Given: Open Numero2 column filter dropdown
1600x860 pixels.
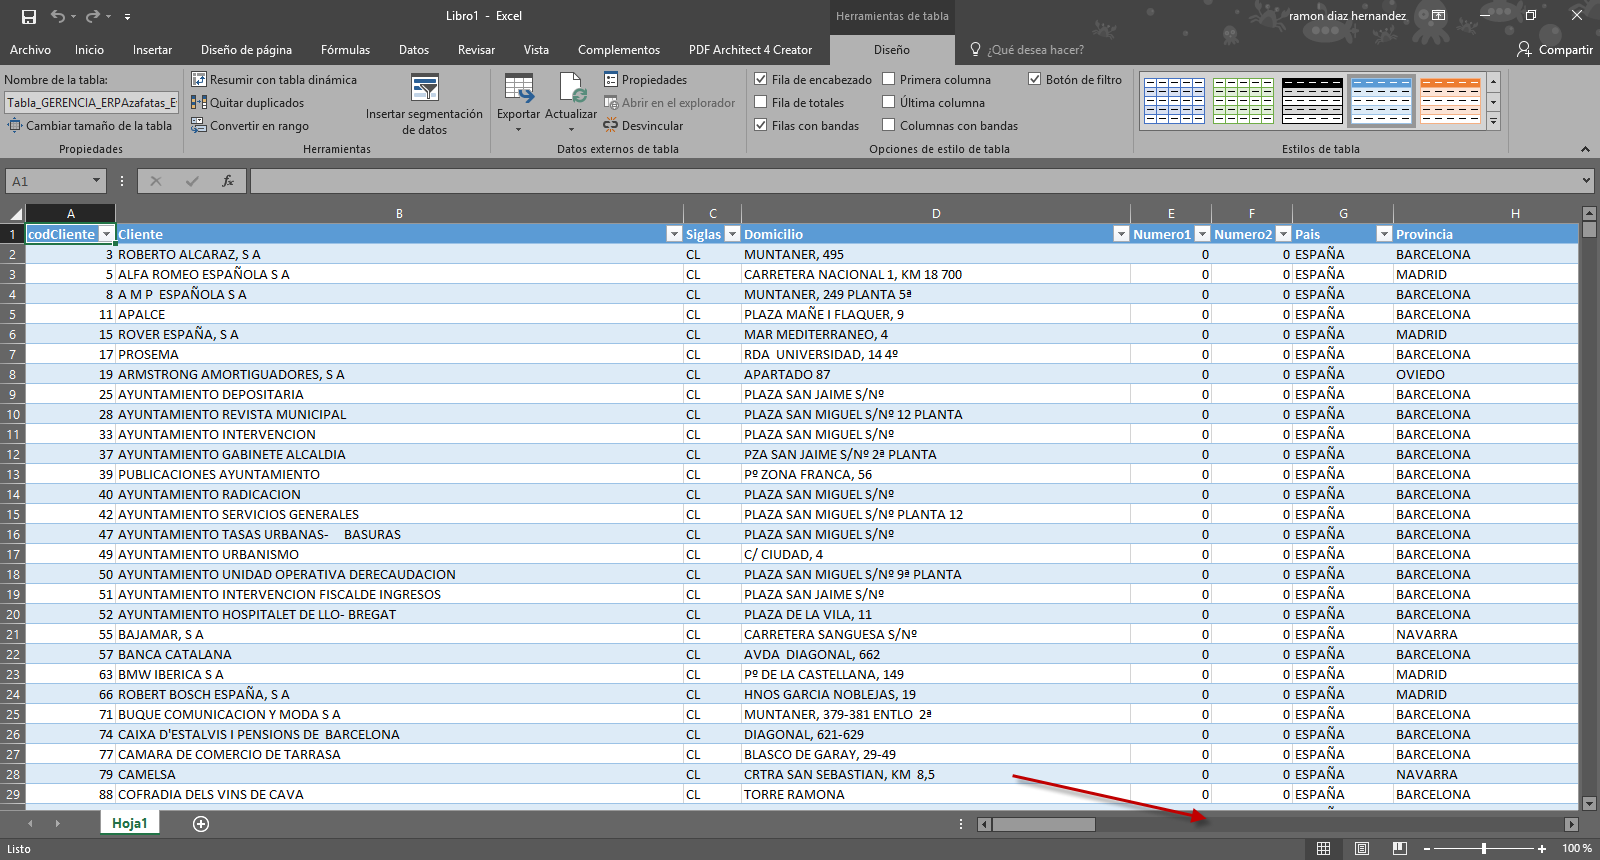Looking at the screenshot, I should pyautogui.click(x=1283, y=234).
